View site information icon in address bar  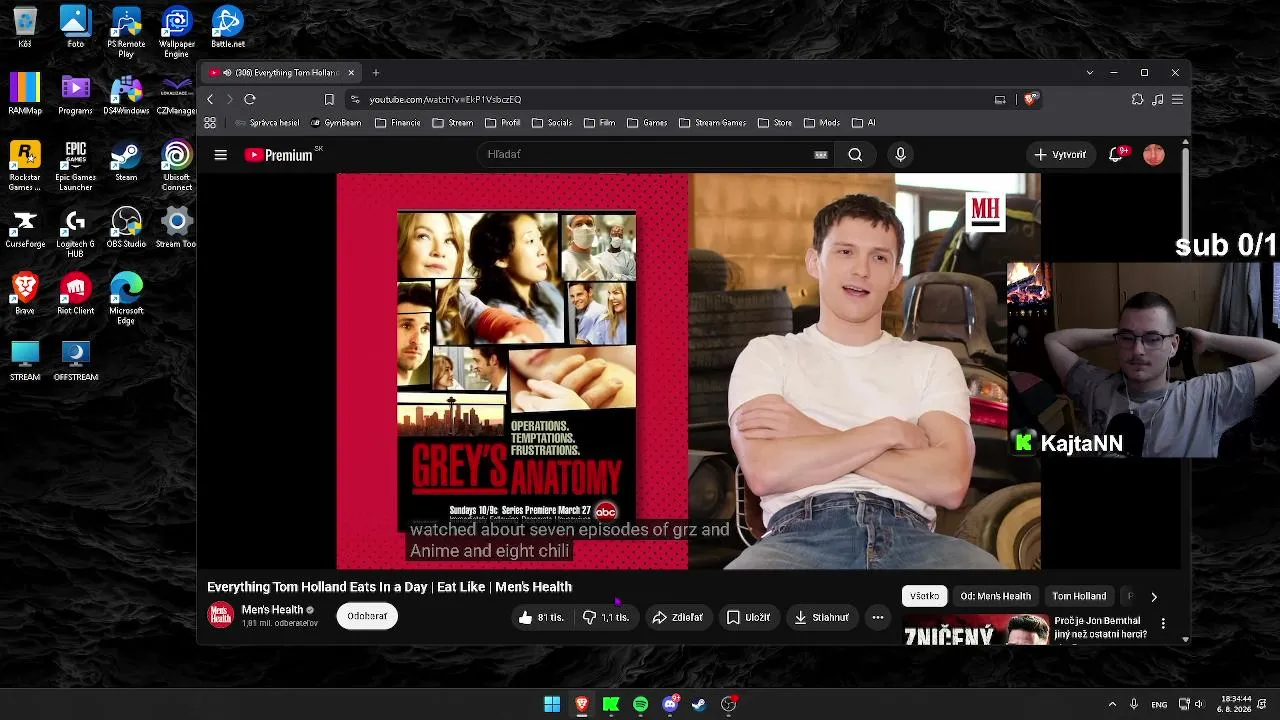coord(355,100)
